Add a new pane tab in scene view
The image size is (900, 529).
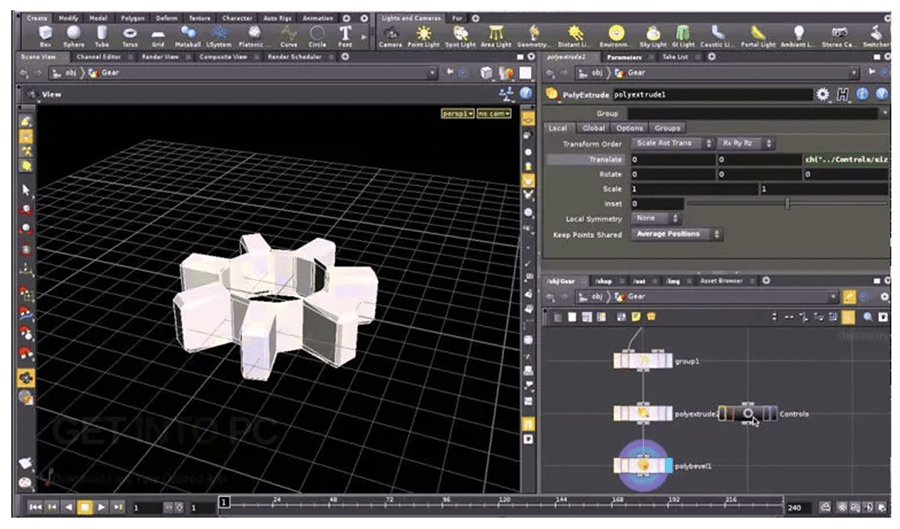click(345, 57)
